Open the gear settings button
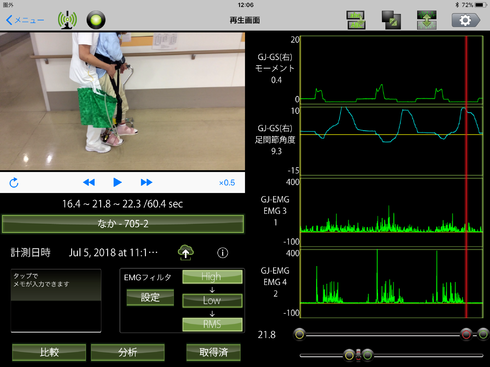Viewport: 490px width, 367px height. tap(466, 20)
